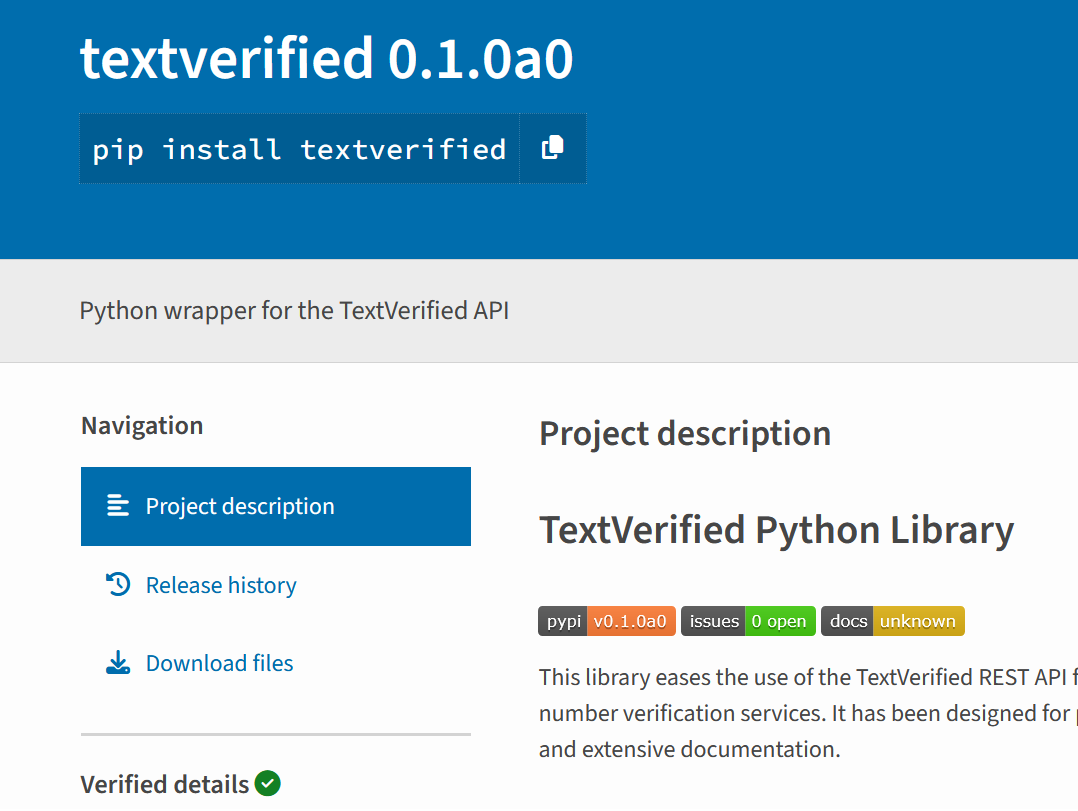Open the Project description navigation tab

(x=276, y=507)
